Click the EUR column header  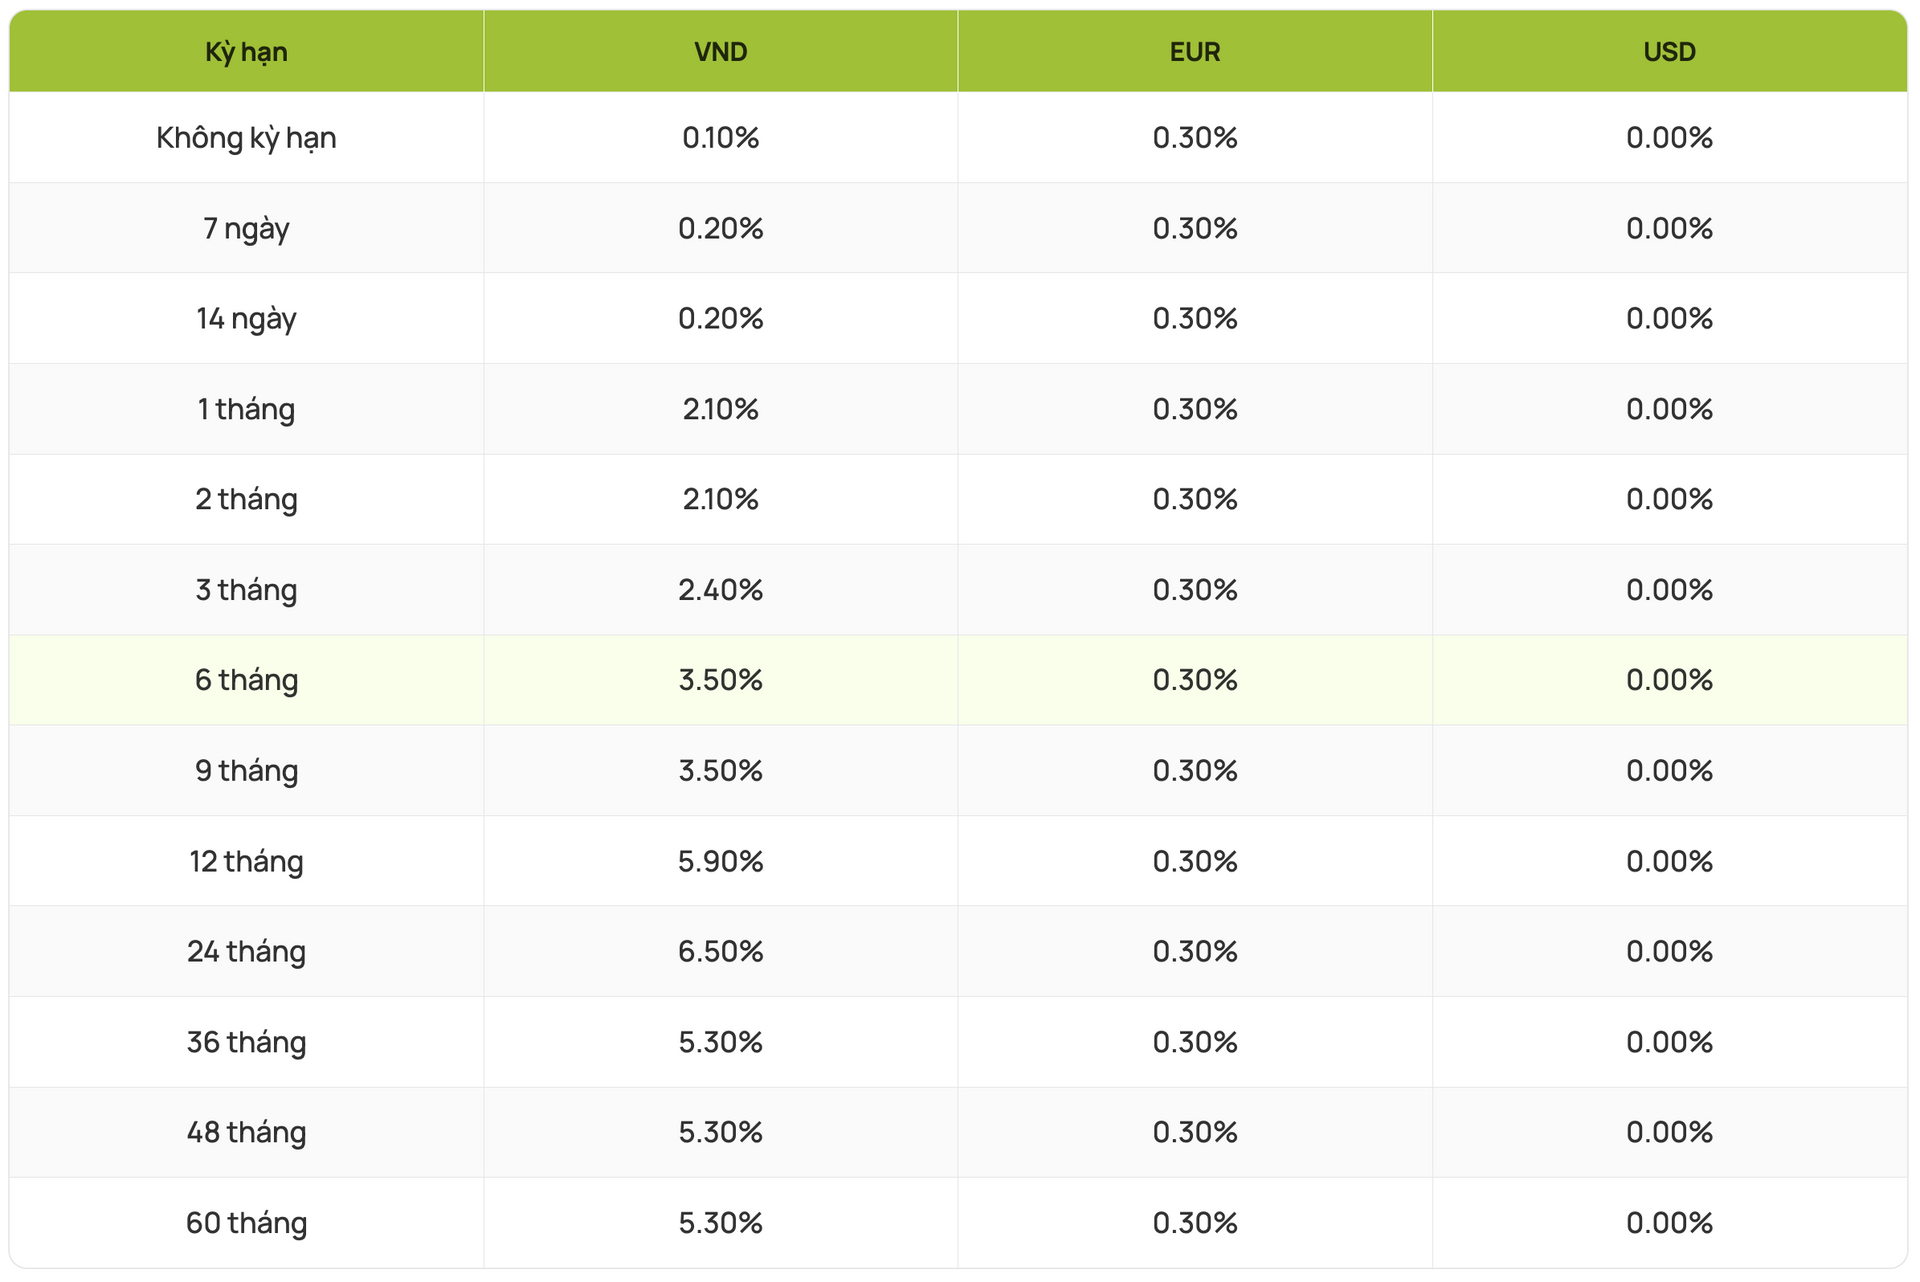(x=1194, y=52)
